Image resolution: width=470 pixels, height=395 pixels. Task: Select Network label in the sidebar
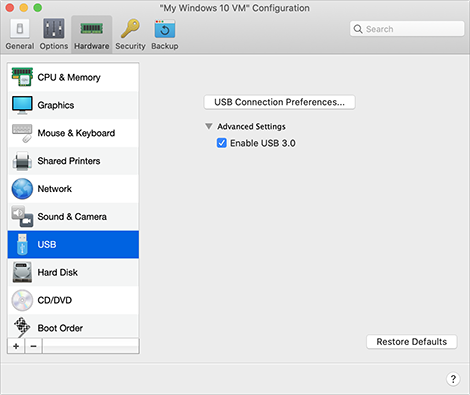(x=55, y=189)
